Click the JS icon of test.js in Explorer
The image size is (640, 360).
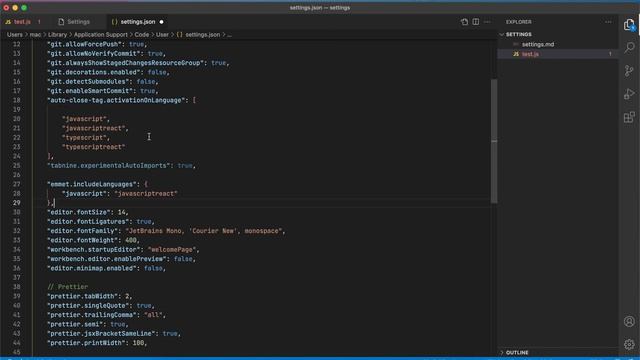coord(516,54)
